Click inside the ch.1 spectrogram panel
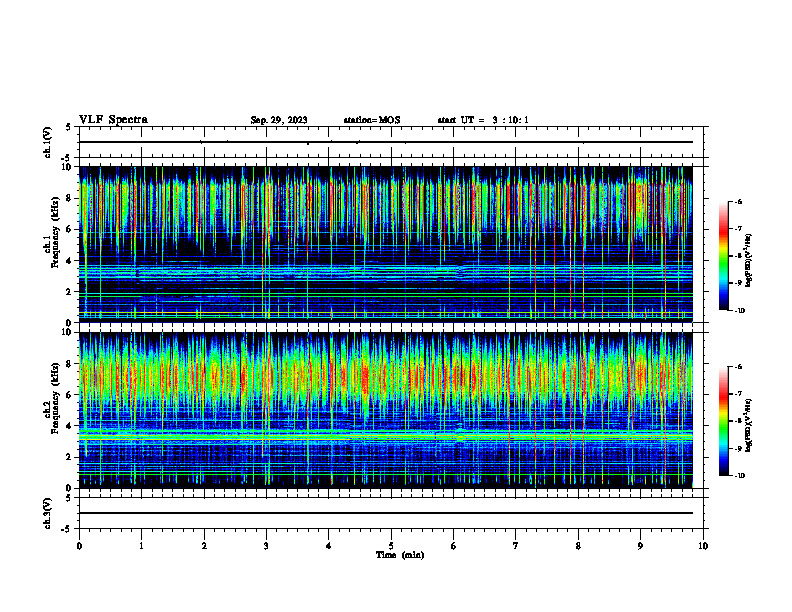The height and width of the screenshot is (612, 792). (386, 244)
